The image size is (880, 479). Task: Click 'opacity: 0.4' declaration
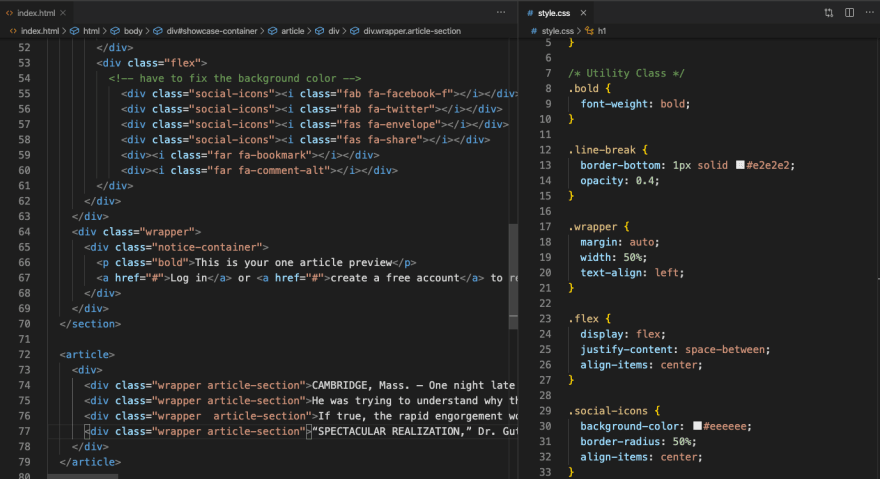(x=620, y=181)
